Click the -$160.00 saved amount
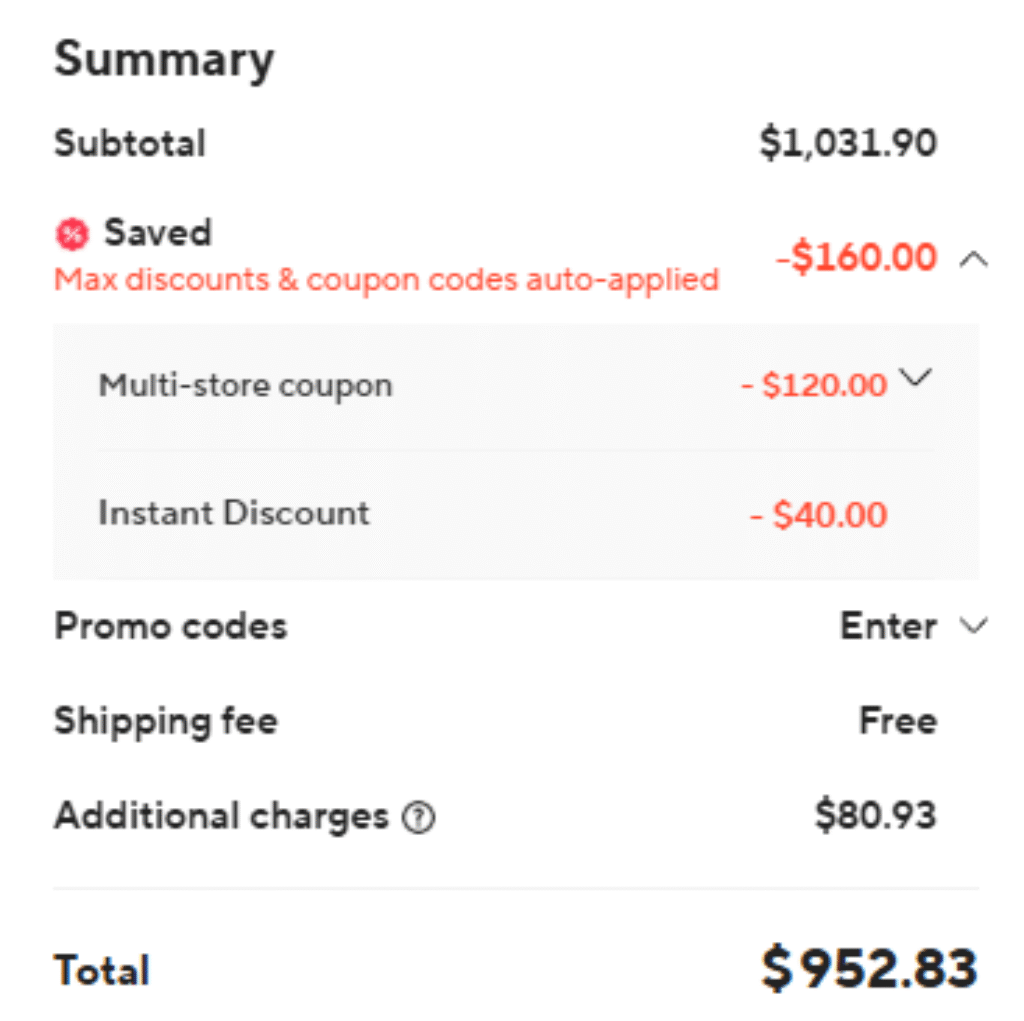1024x1021 pixels. click(857, 258)
